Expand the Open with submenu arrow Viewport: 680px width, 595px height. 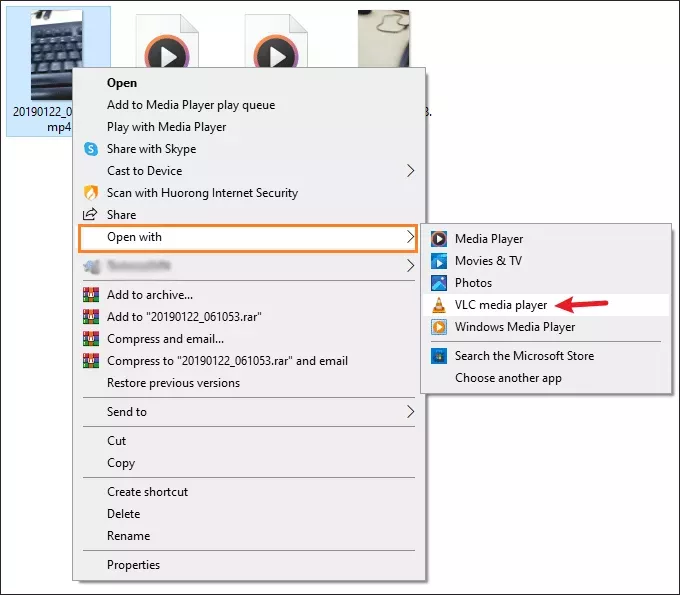(x=410, y=237)
